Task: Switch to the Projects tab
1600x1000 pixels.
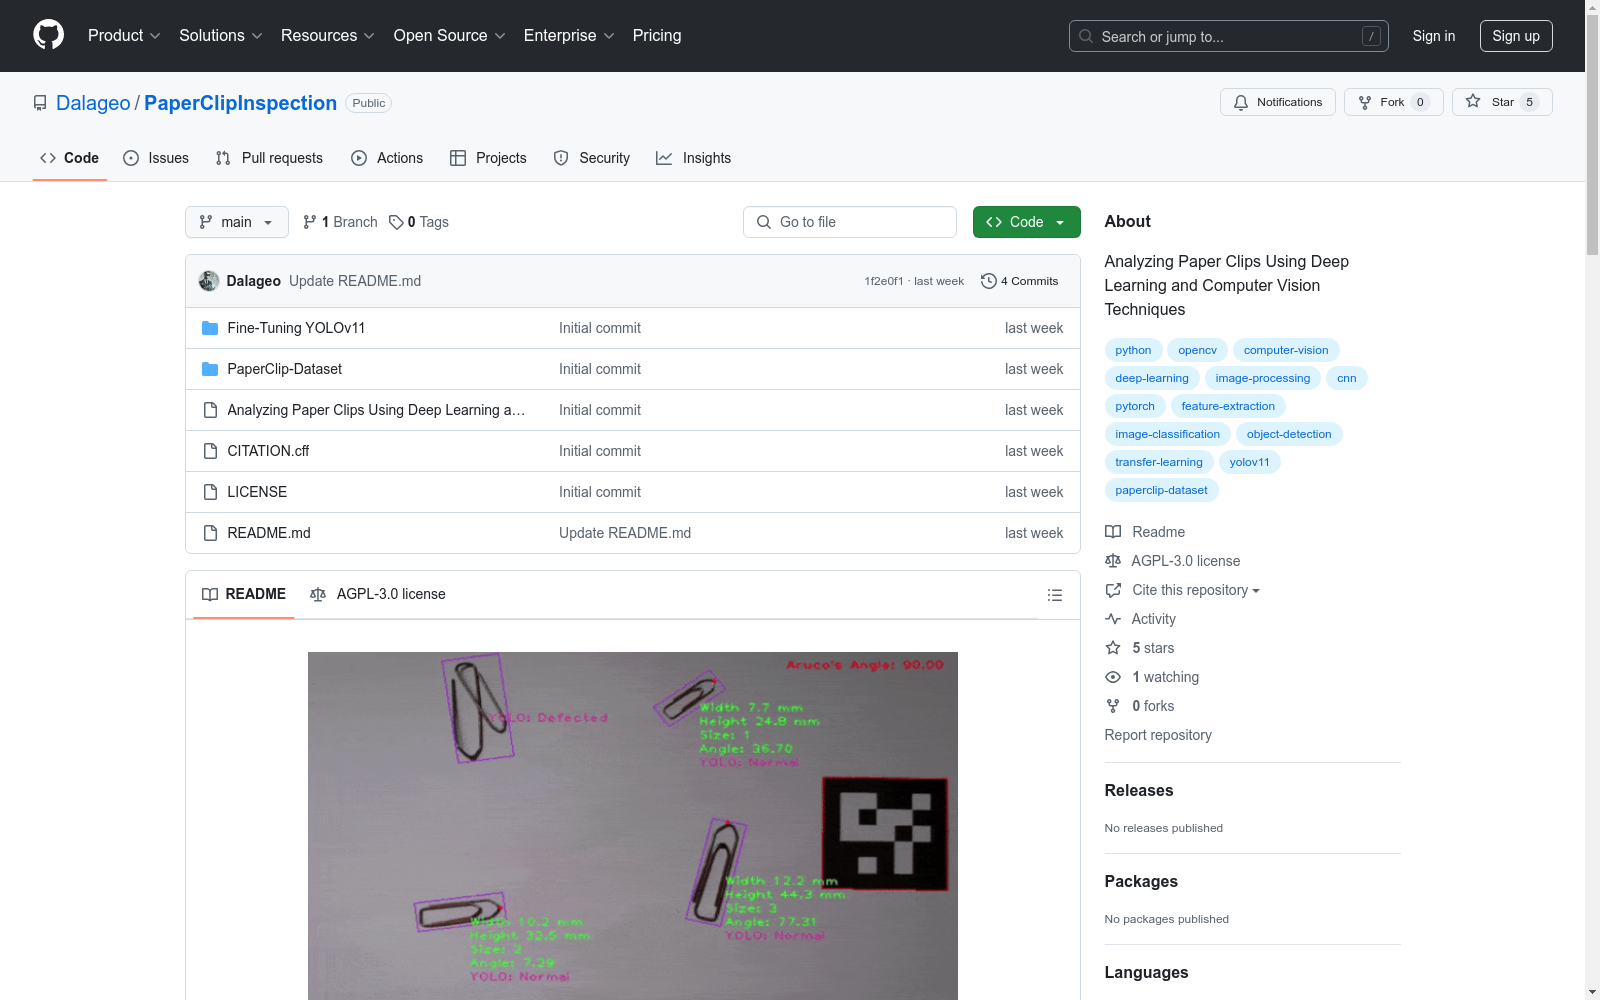Action: [x=488, y=158]
